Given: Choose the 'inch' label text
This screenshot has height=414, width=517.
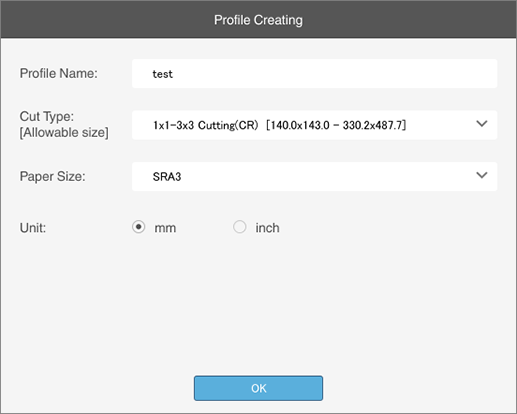Looking at the screenshot, I should pyautogui.click(x=267, y=228).
